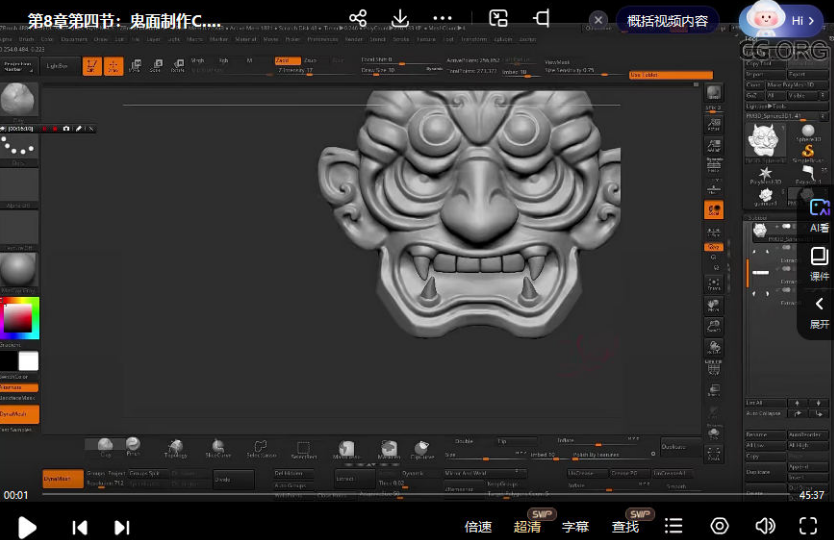The height and width of the screenshot is (540, 834).
Task: Click the download icon in the header
Action: click(x=400, y=19)
